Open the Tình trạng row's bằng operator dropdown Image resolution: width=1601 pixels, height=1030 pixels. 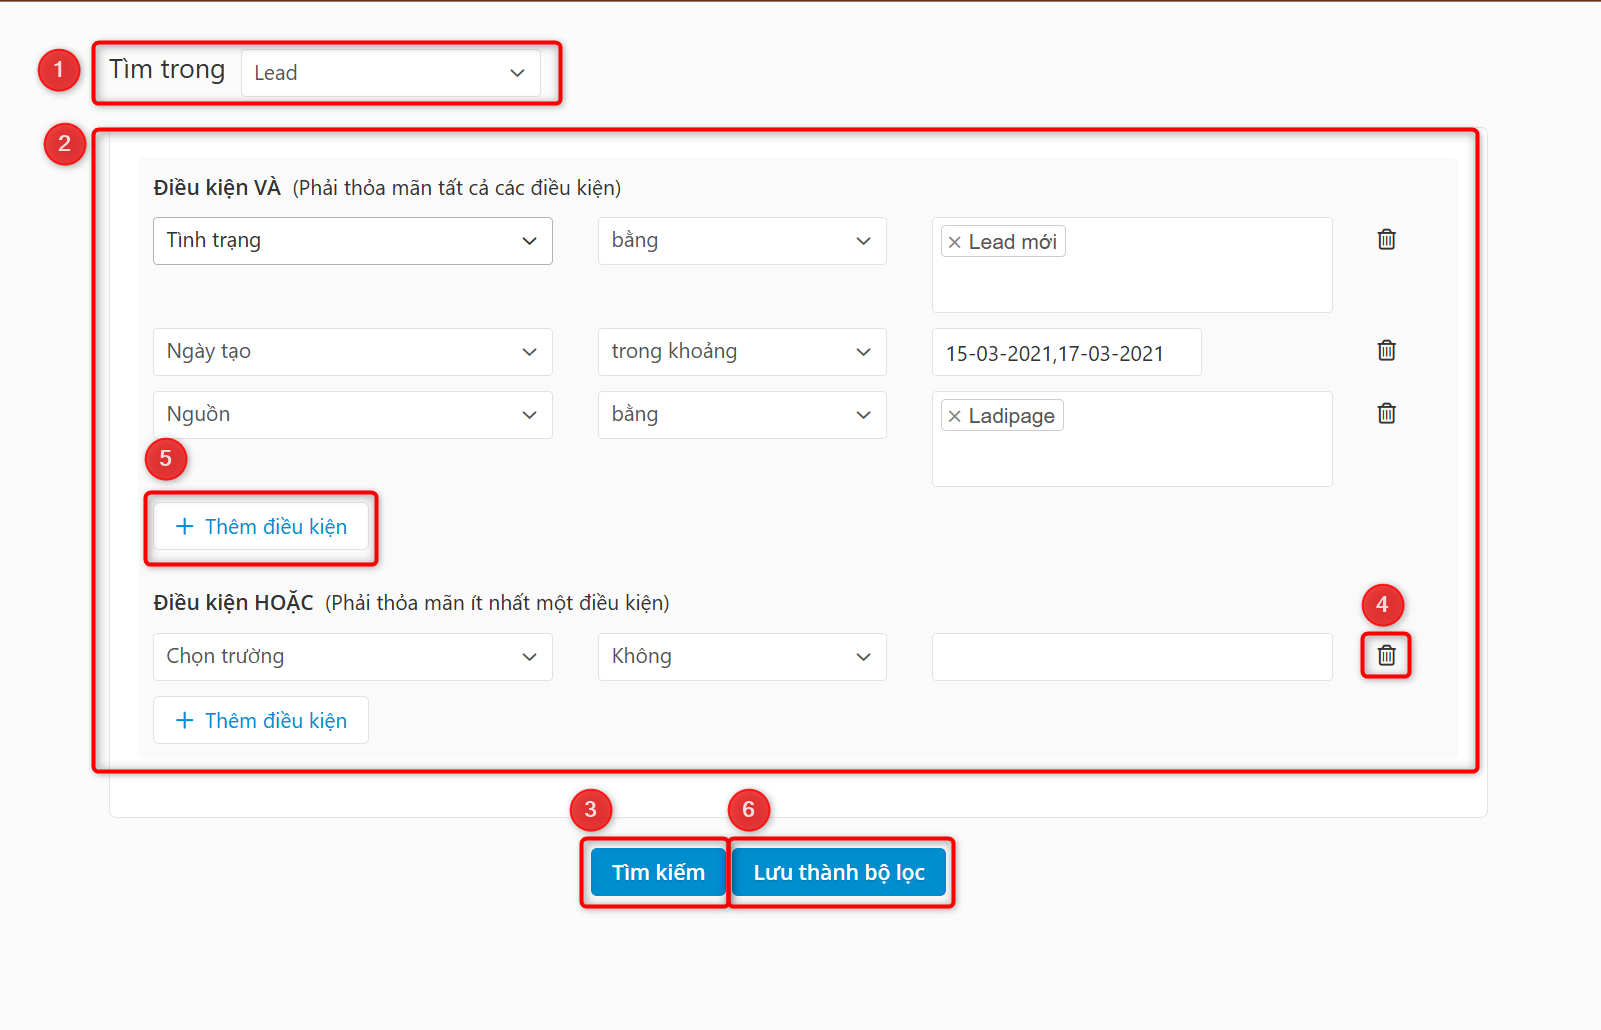click(741, 241)
